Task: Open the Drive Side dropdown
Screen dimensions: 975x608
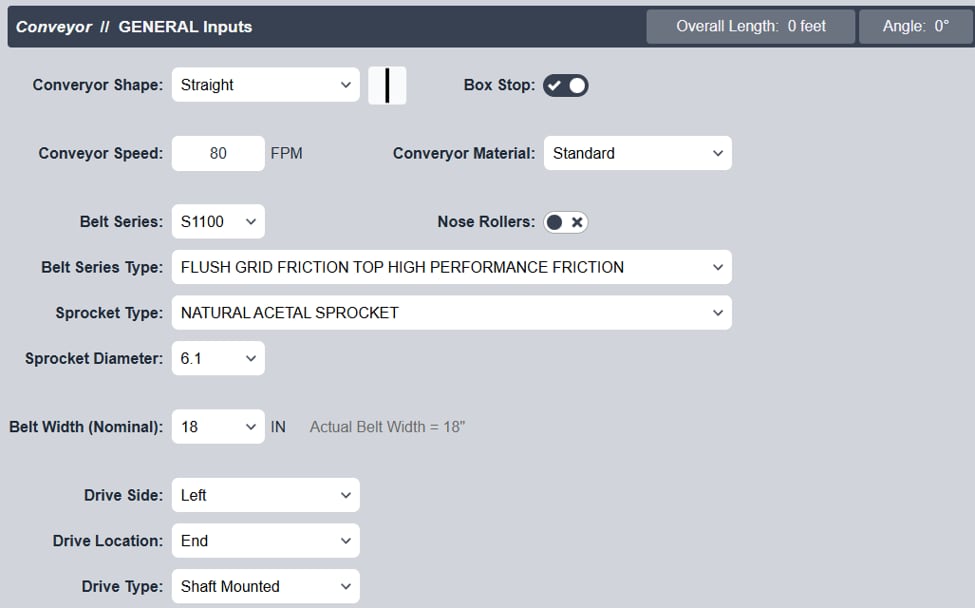Action: tap(266, 495)
